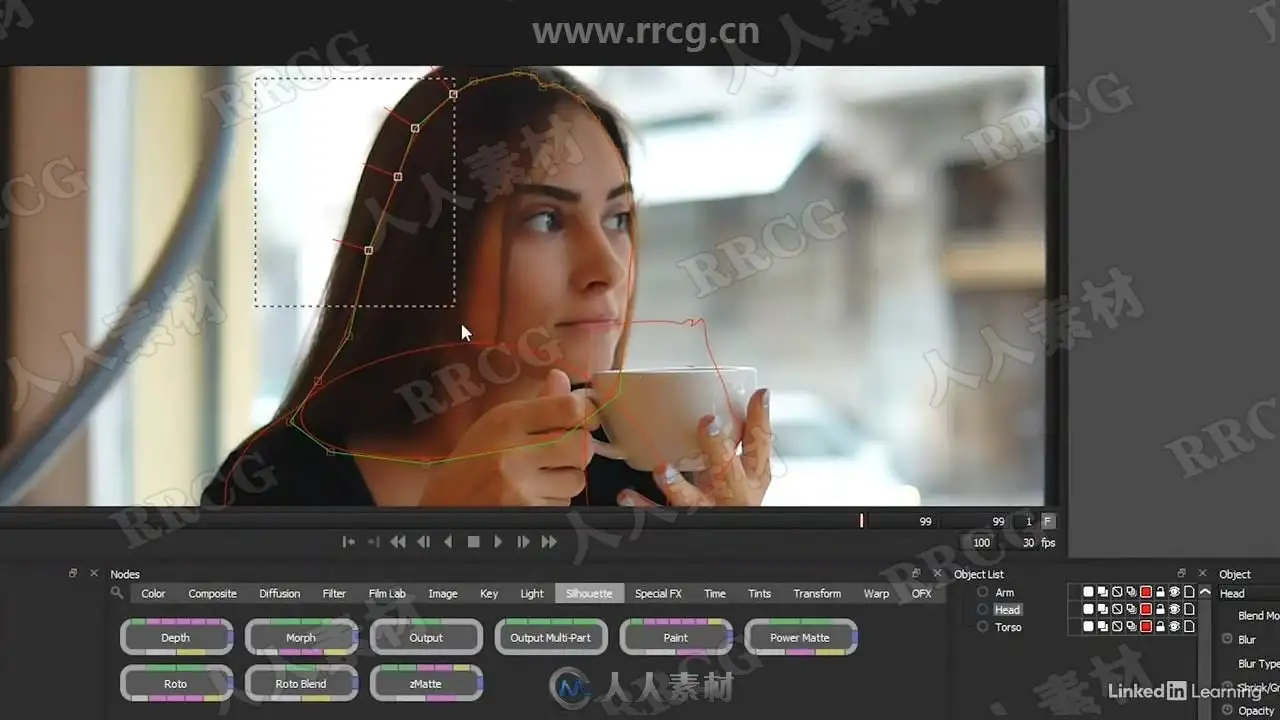Click the Power Matte node button
The width and height of the screenshot is (1280, 720).
click(x=801, y=638)
